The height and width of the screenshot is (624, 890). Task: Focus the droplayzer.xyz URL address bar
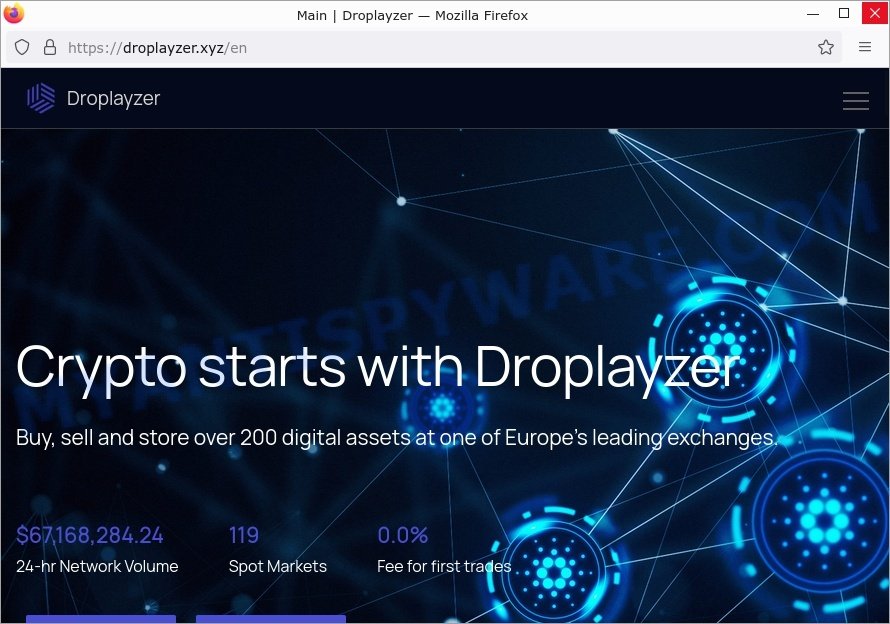coord(400,47)
